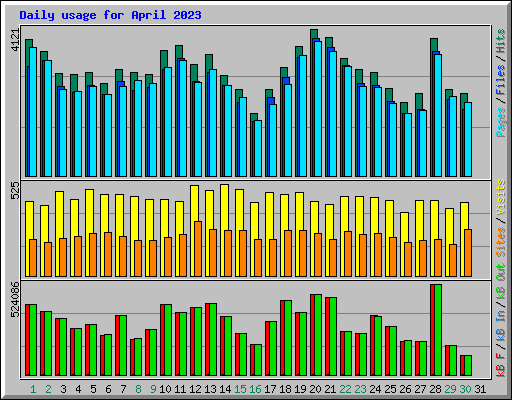Click day label 6 on the axis

click(x=108, y=389)
